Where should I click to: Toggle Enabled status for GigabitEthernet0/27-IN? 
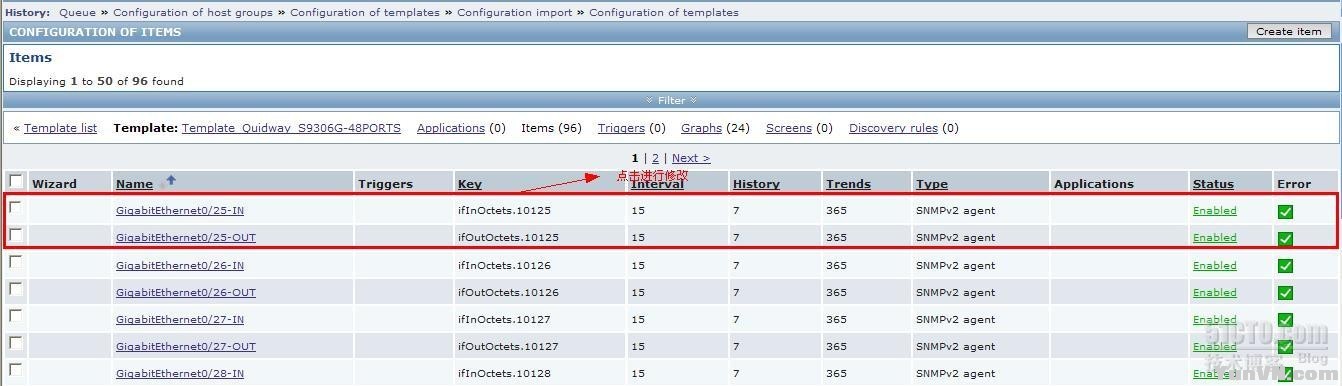pyautogui.click(x=1215, y=320)
